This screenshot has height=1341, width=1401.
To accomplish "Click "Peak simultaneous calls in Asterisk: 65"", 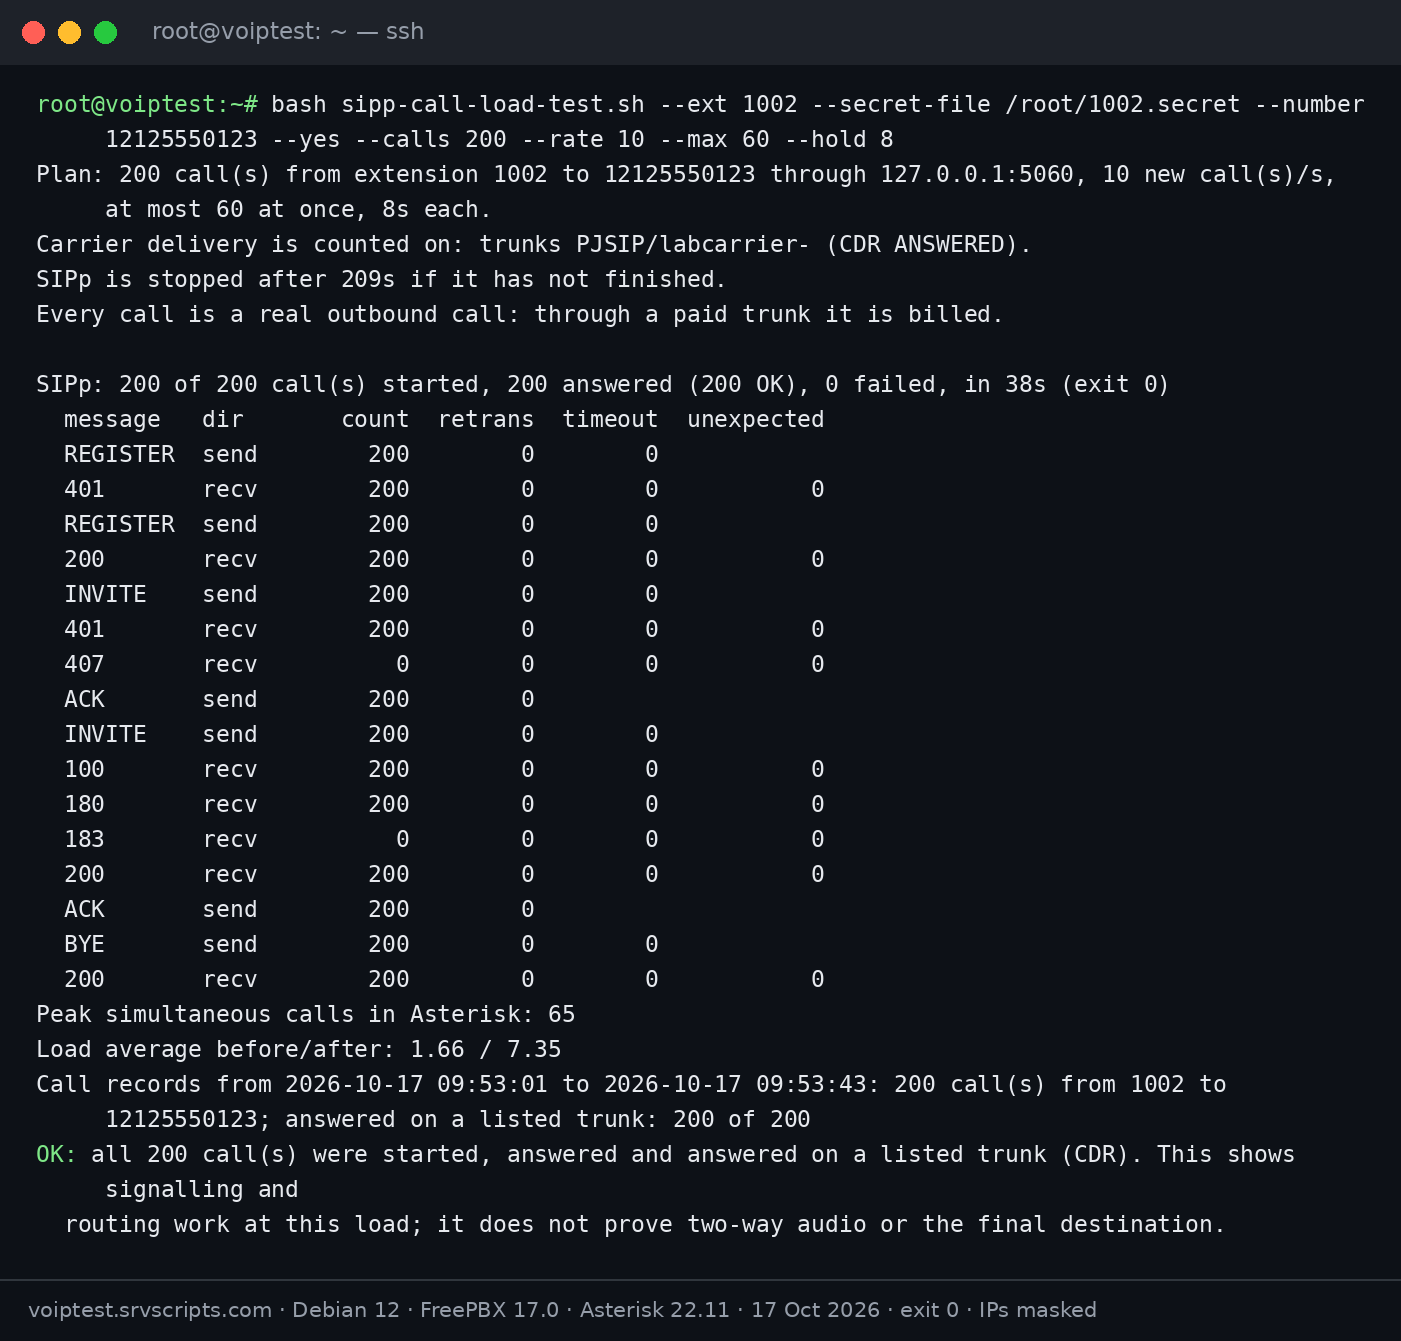I will (x=306, y=1014).
